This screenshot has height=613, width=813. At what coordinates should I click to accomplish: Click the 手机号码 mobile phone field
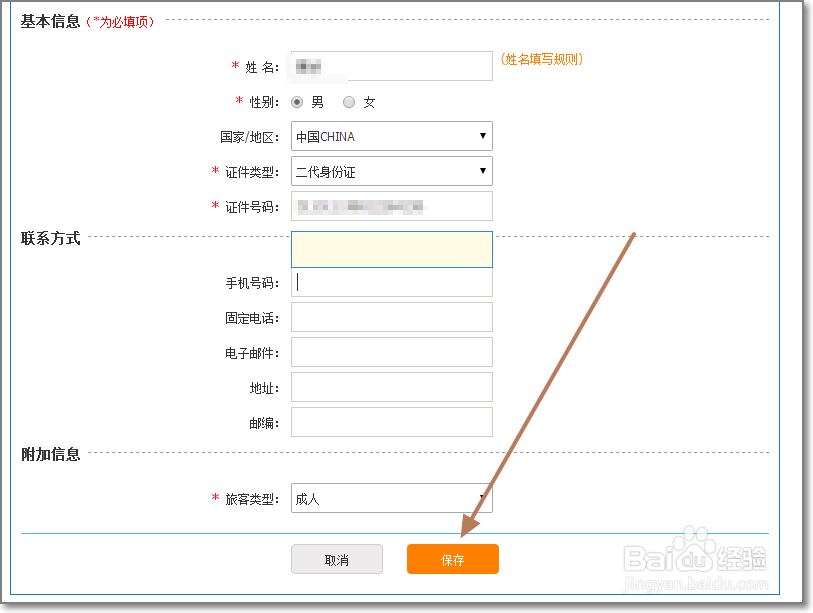point(390,283)
